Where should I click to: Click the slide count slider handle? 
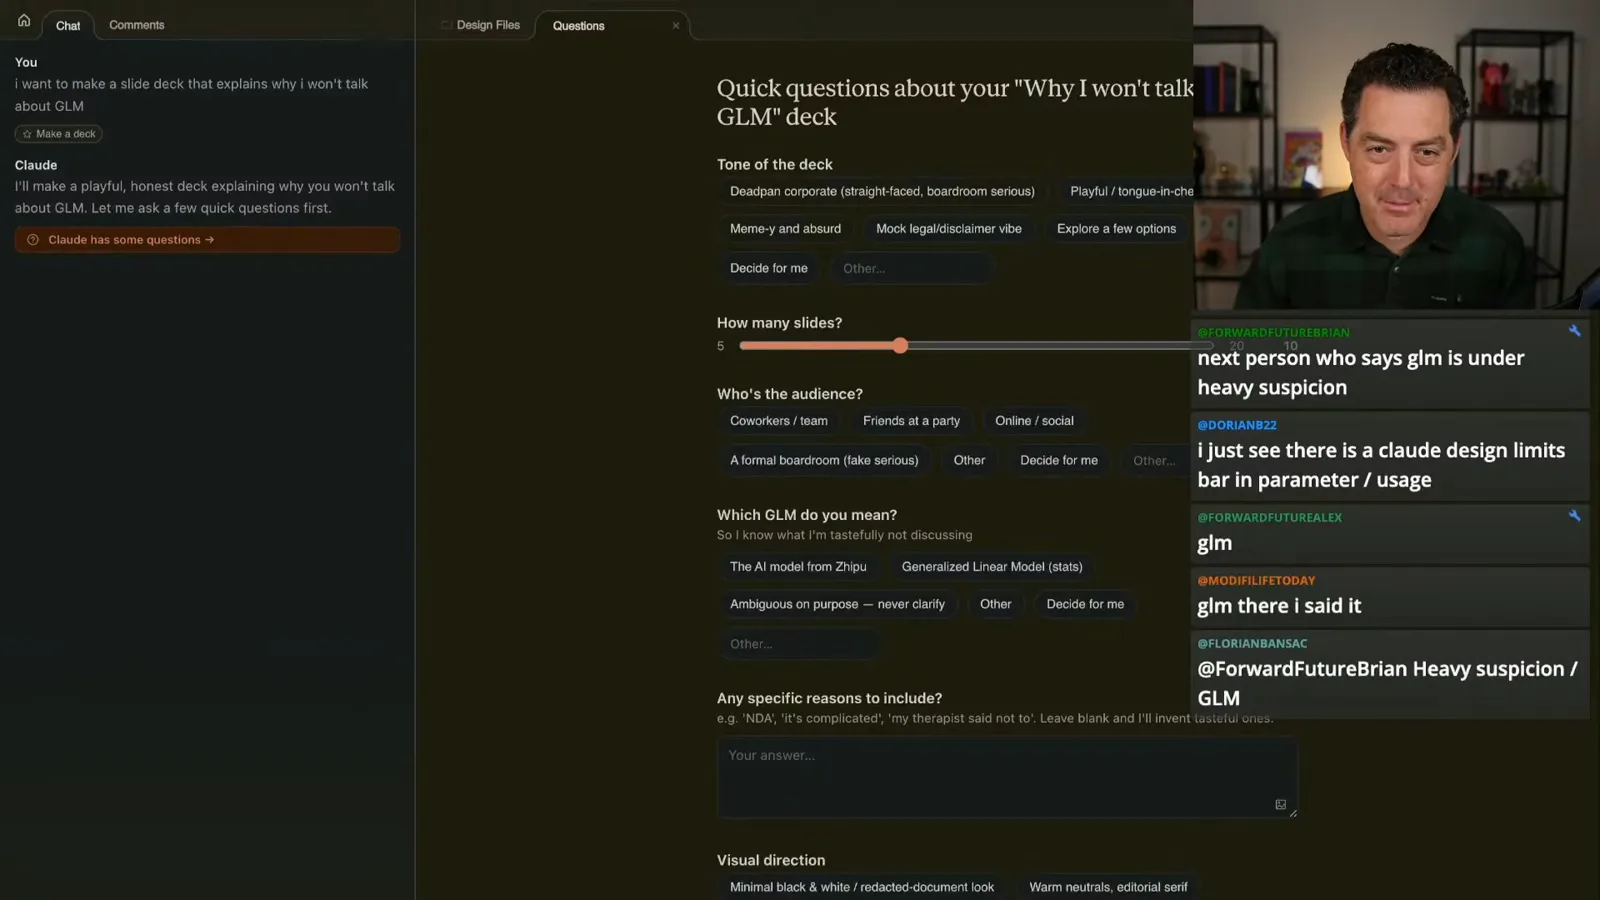pyautogui.click(x=901, y=345)
